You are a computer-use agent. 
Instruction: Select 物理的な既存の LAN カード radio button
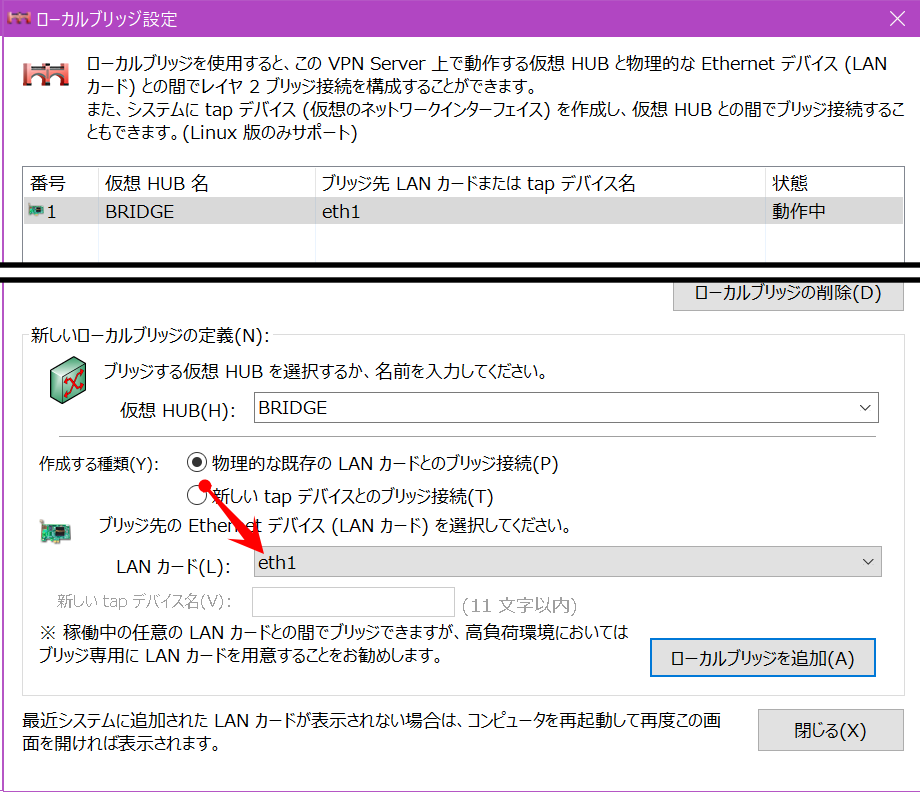click(197, 462)
